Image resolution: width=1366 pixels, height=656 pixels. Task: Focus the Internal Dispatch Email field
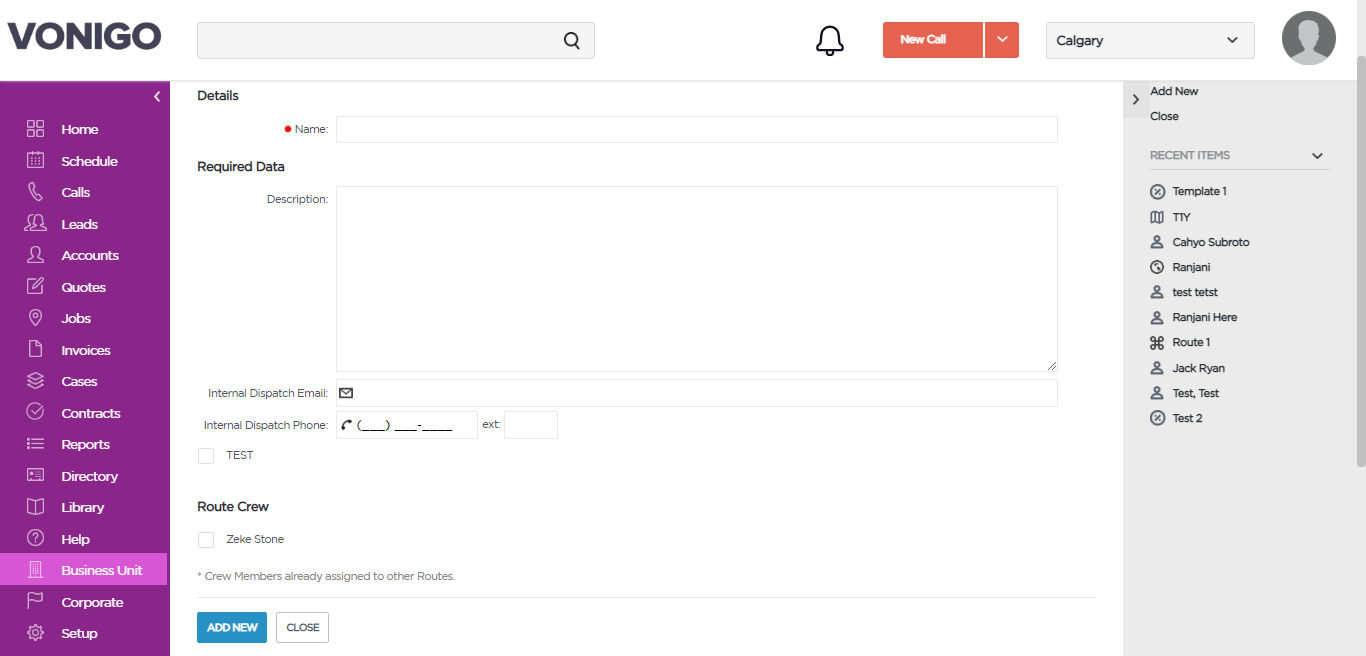pos(696,393)
